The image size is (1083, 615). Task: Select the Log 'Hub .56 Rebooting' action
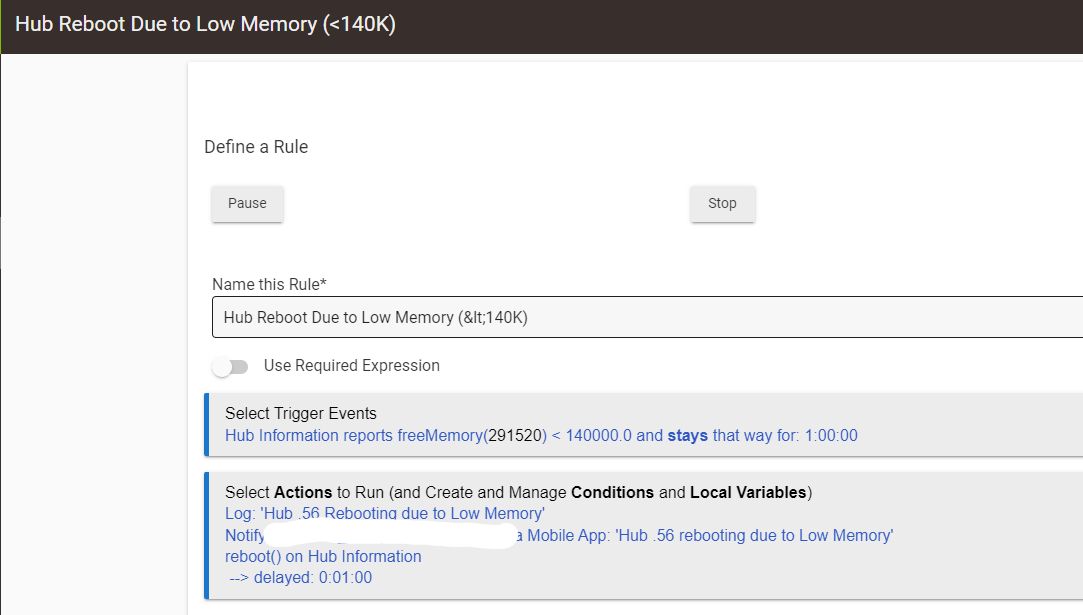pyautogui.click(x=384, y=514)
